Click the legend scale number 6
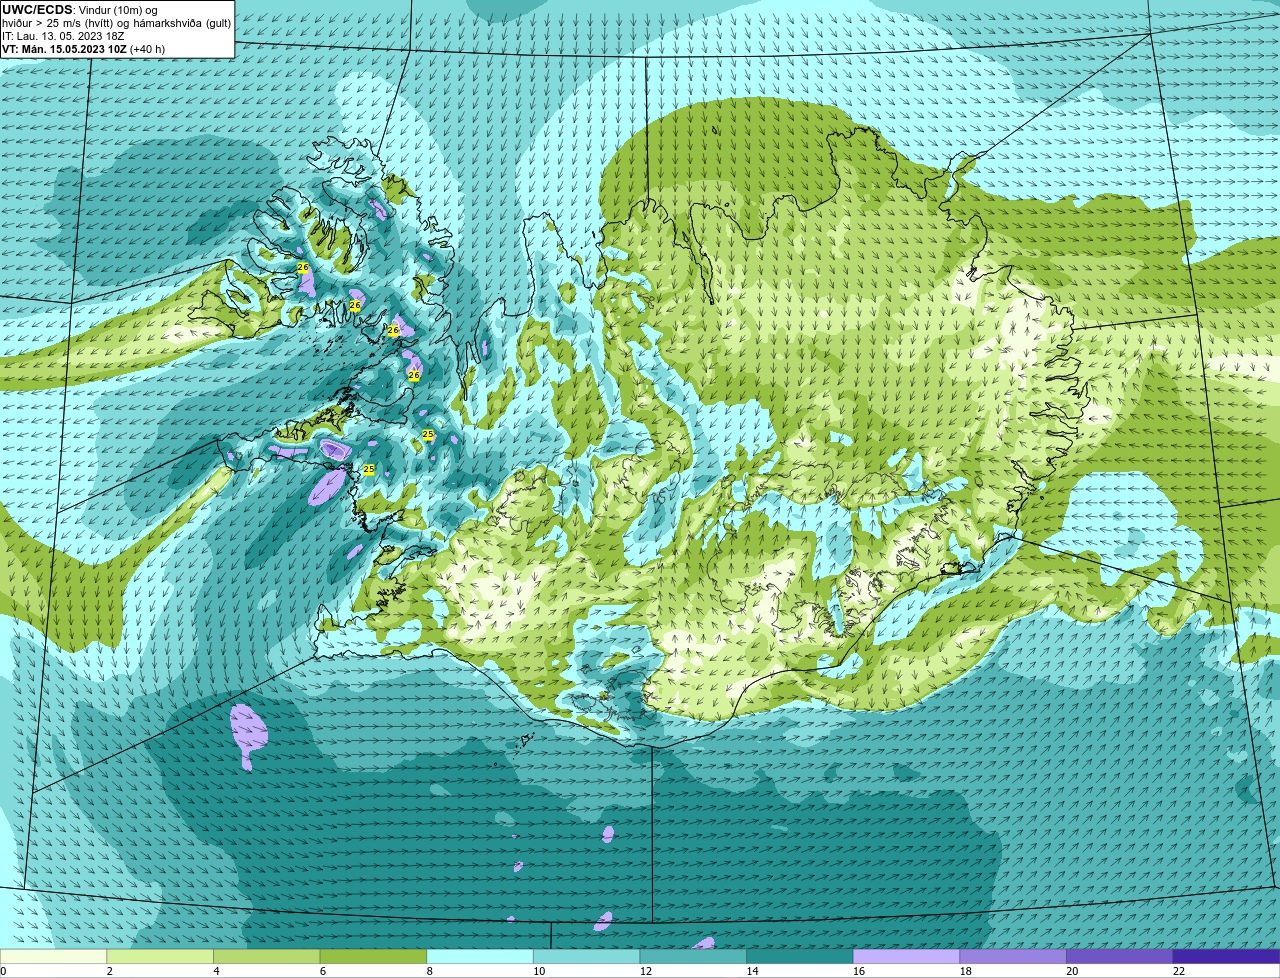 (x=323, y=971)
